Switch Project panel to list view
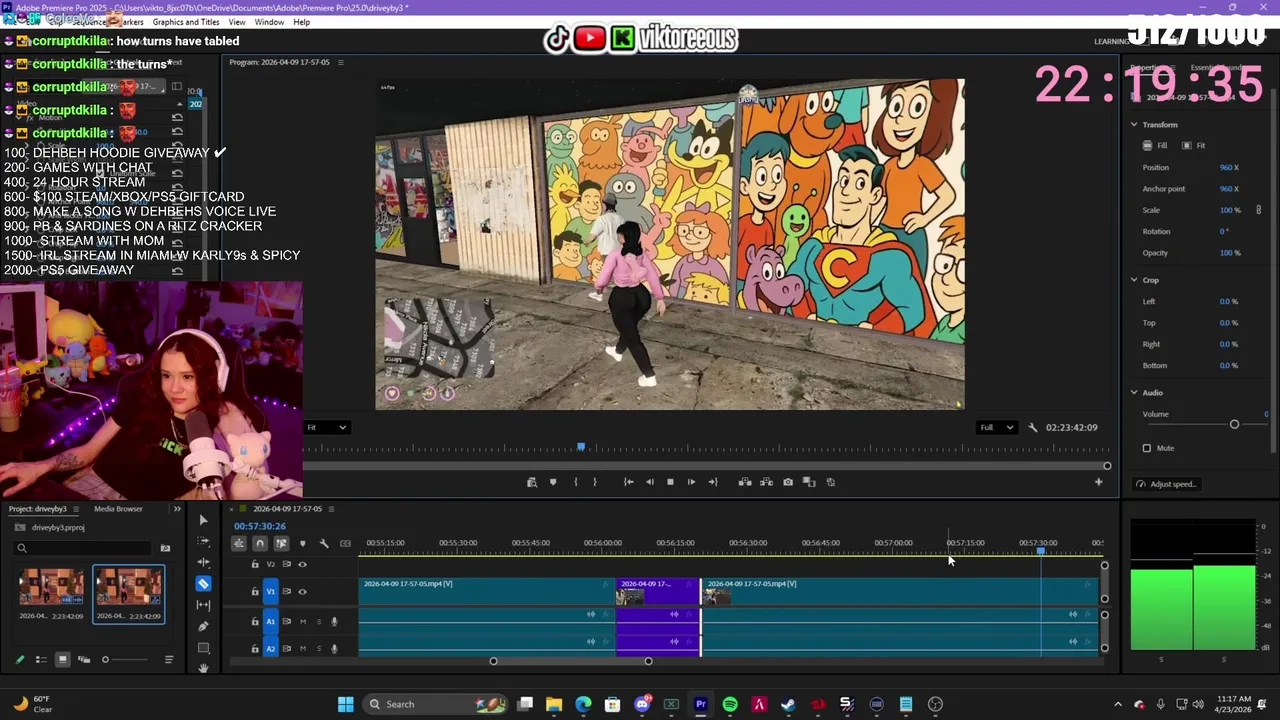This screenshot has height=720, width=1280. [x=41, y=659]
